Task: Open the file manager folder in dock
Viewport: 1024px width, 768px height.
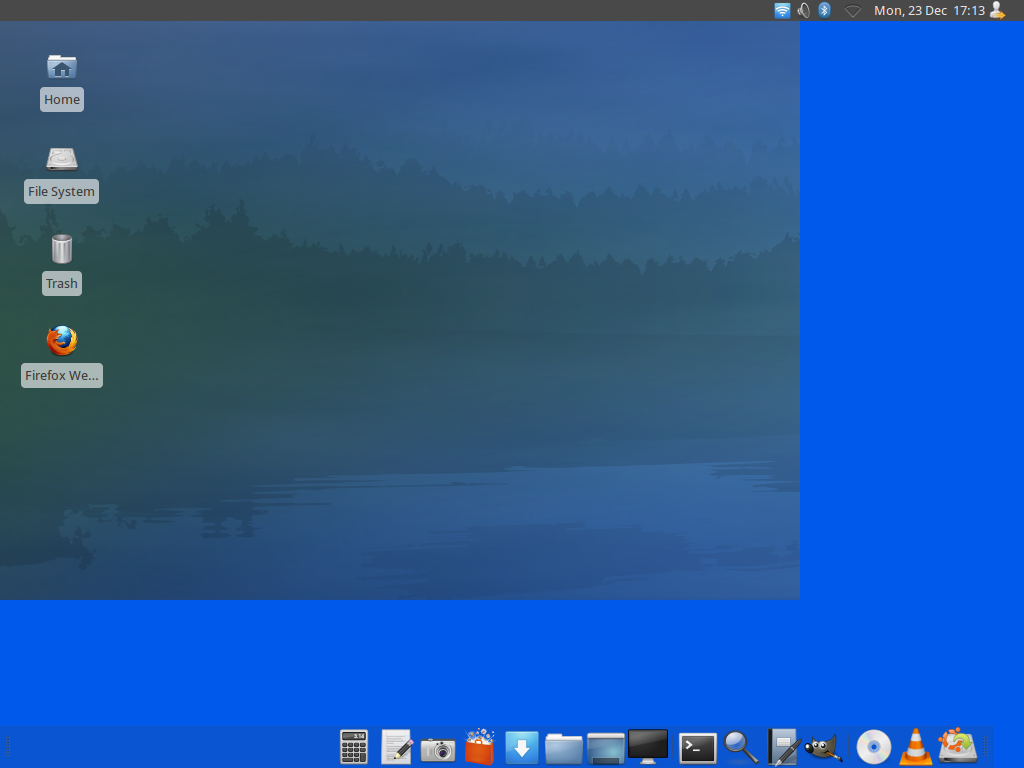Action: (x=564, y=748)
